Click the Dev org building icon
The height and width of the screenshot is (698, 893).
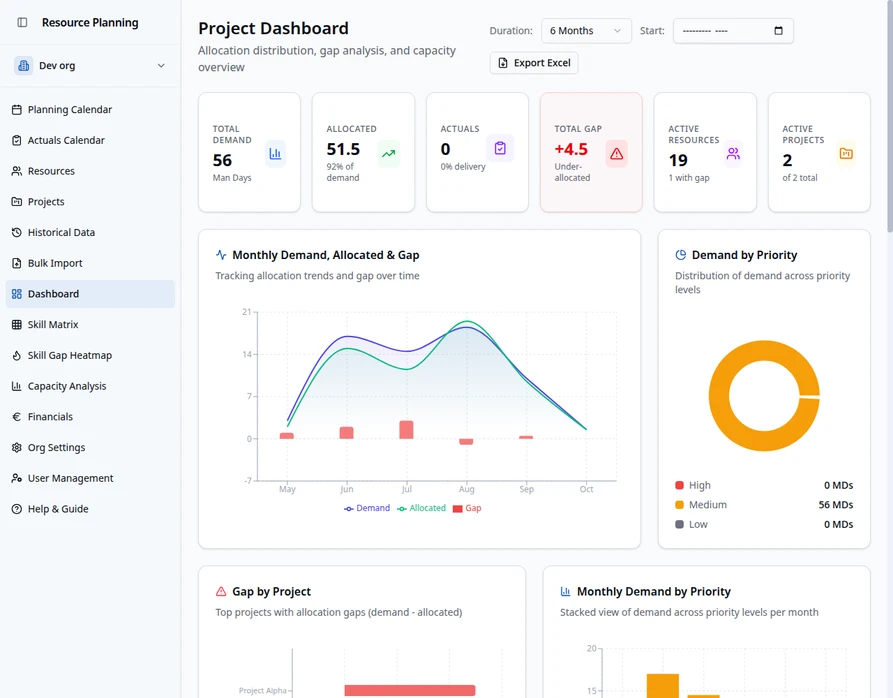click(23, 65)
